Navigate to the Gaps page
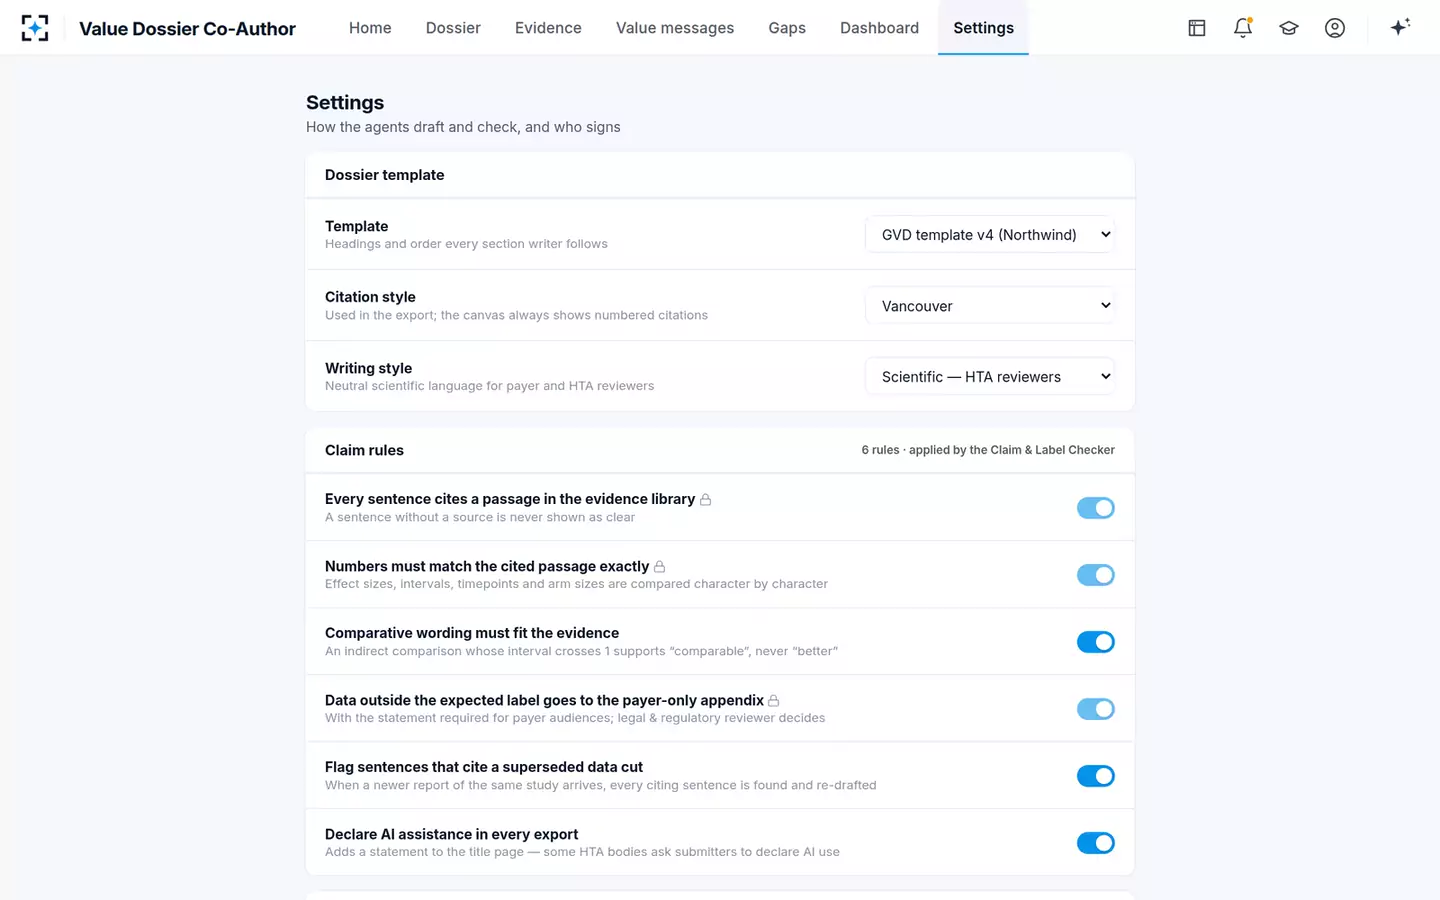1440x900 pixels. (787, 28)
